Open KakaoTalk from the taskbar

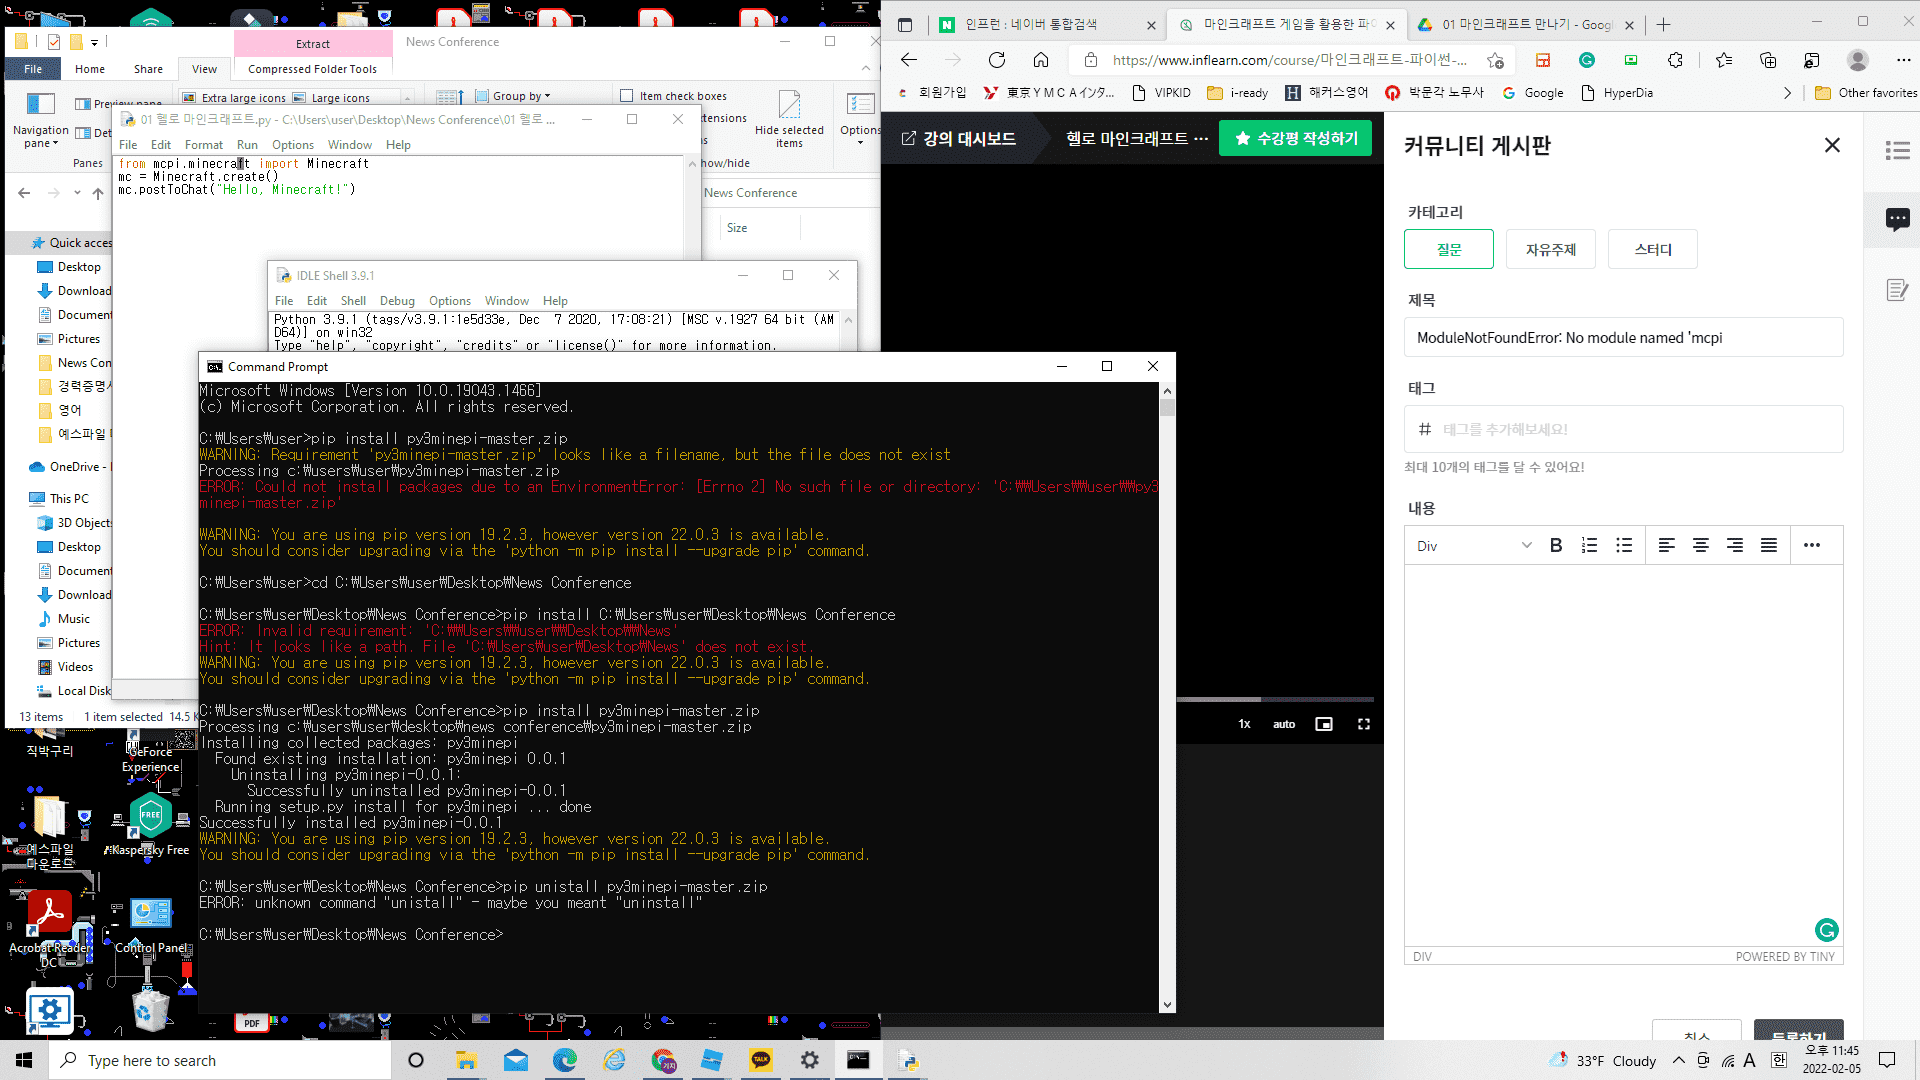(x=761, y=1060)
